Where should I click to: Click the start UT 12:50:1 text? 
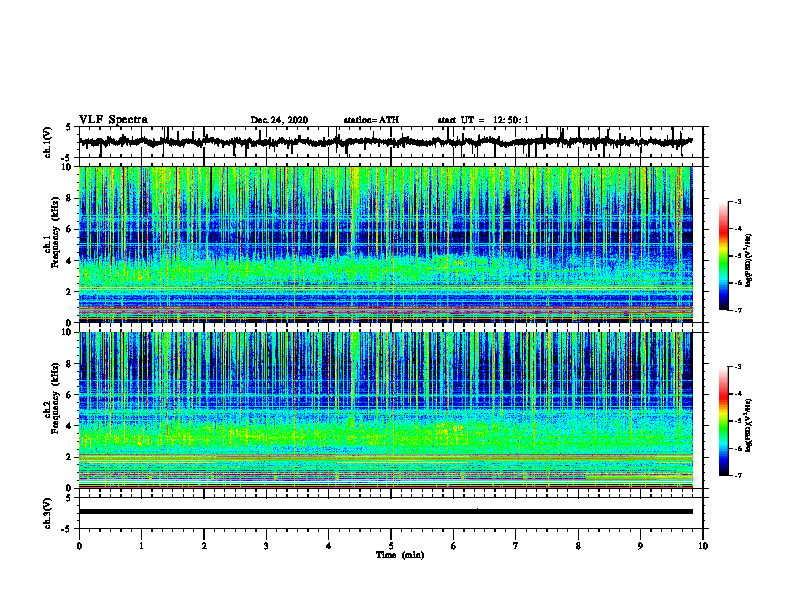click(x=483, y=120)
